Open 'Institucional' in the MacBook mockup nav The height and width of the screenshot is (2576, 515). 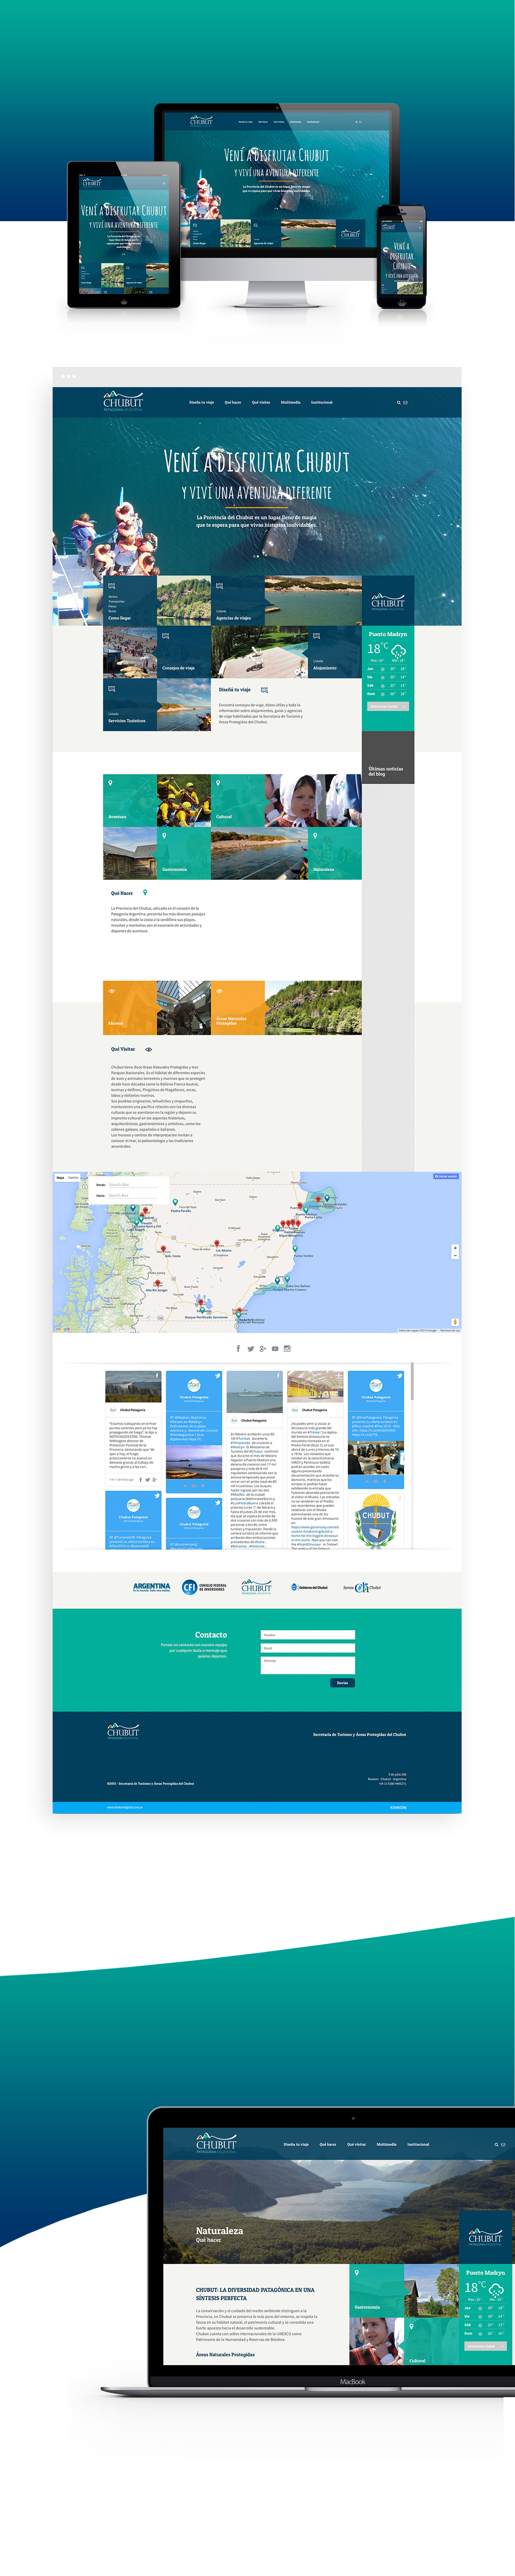(x=418, y=2144)
